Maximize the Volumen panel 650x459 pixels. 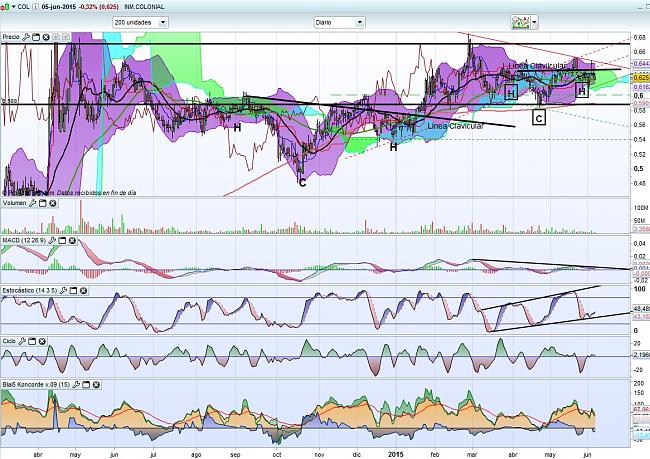(x=42, y=203)
